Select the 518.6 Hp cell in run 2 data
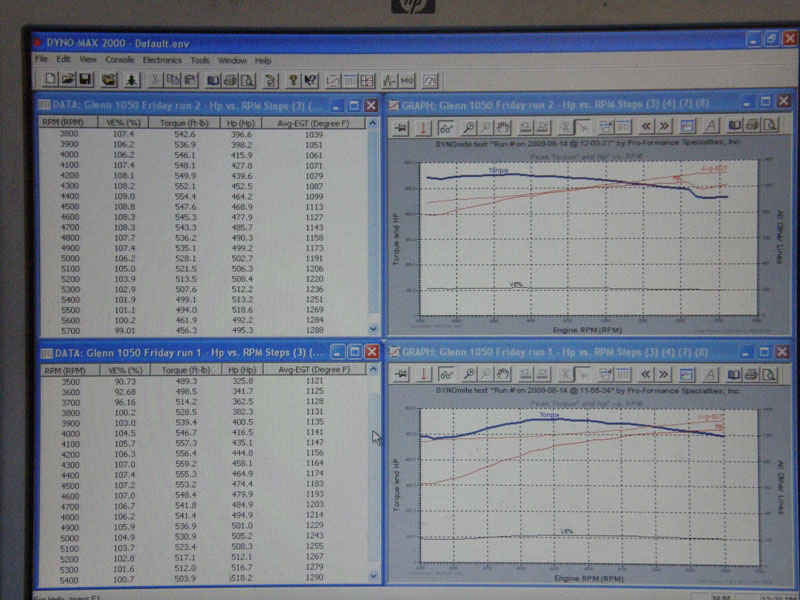The width and height of the screenshot is (800, 600). point(241,310)
